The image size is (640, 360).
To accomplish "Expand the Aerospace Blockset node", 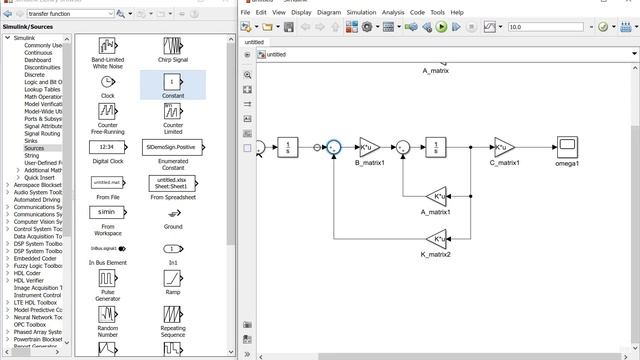I will [x=7, y=185].
